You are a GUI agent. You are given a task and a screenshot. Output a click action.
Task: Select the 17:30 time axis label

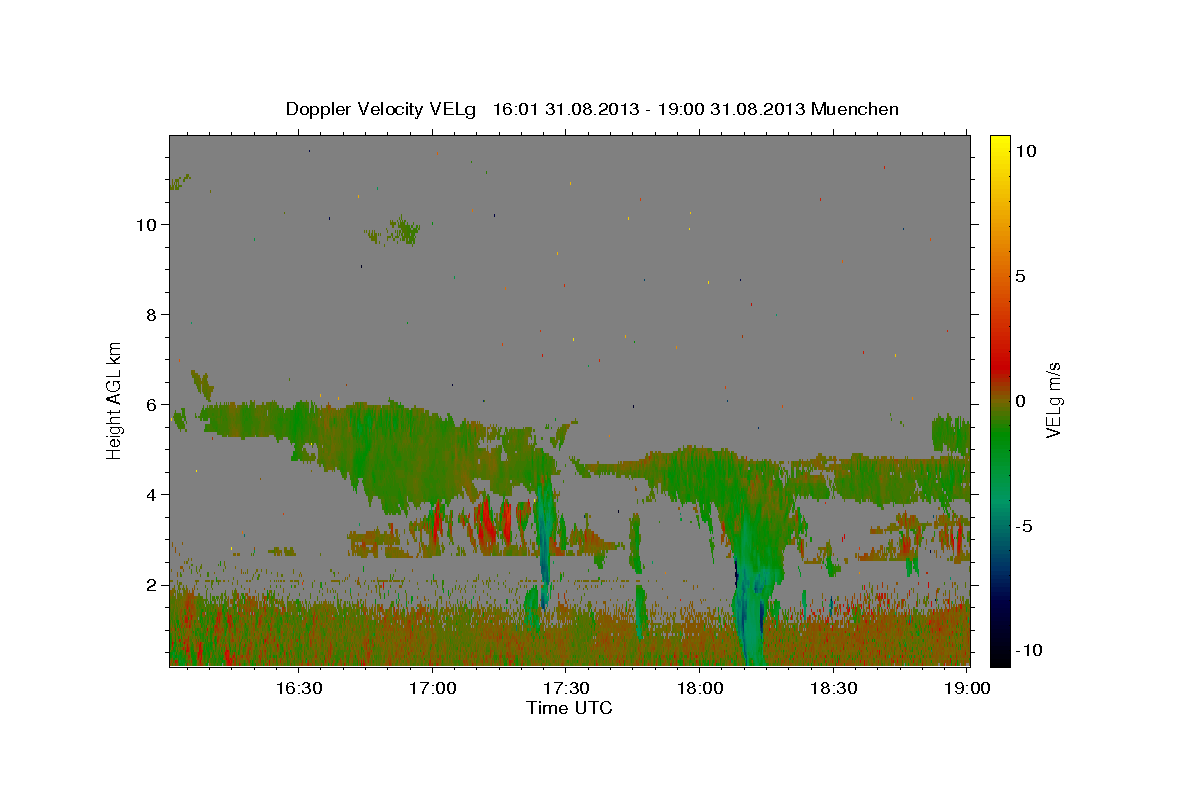[566, 688]
